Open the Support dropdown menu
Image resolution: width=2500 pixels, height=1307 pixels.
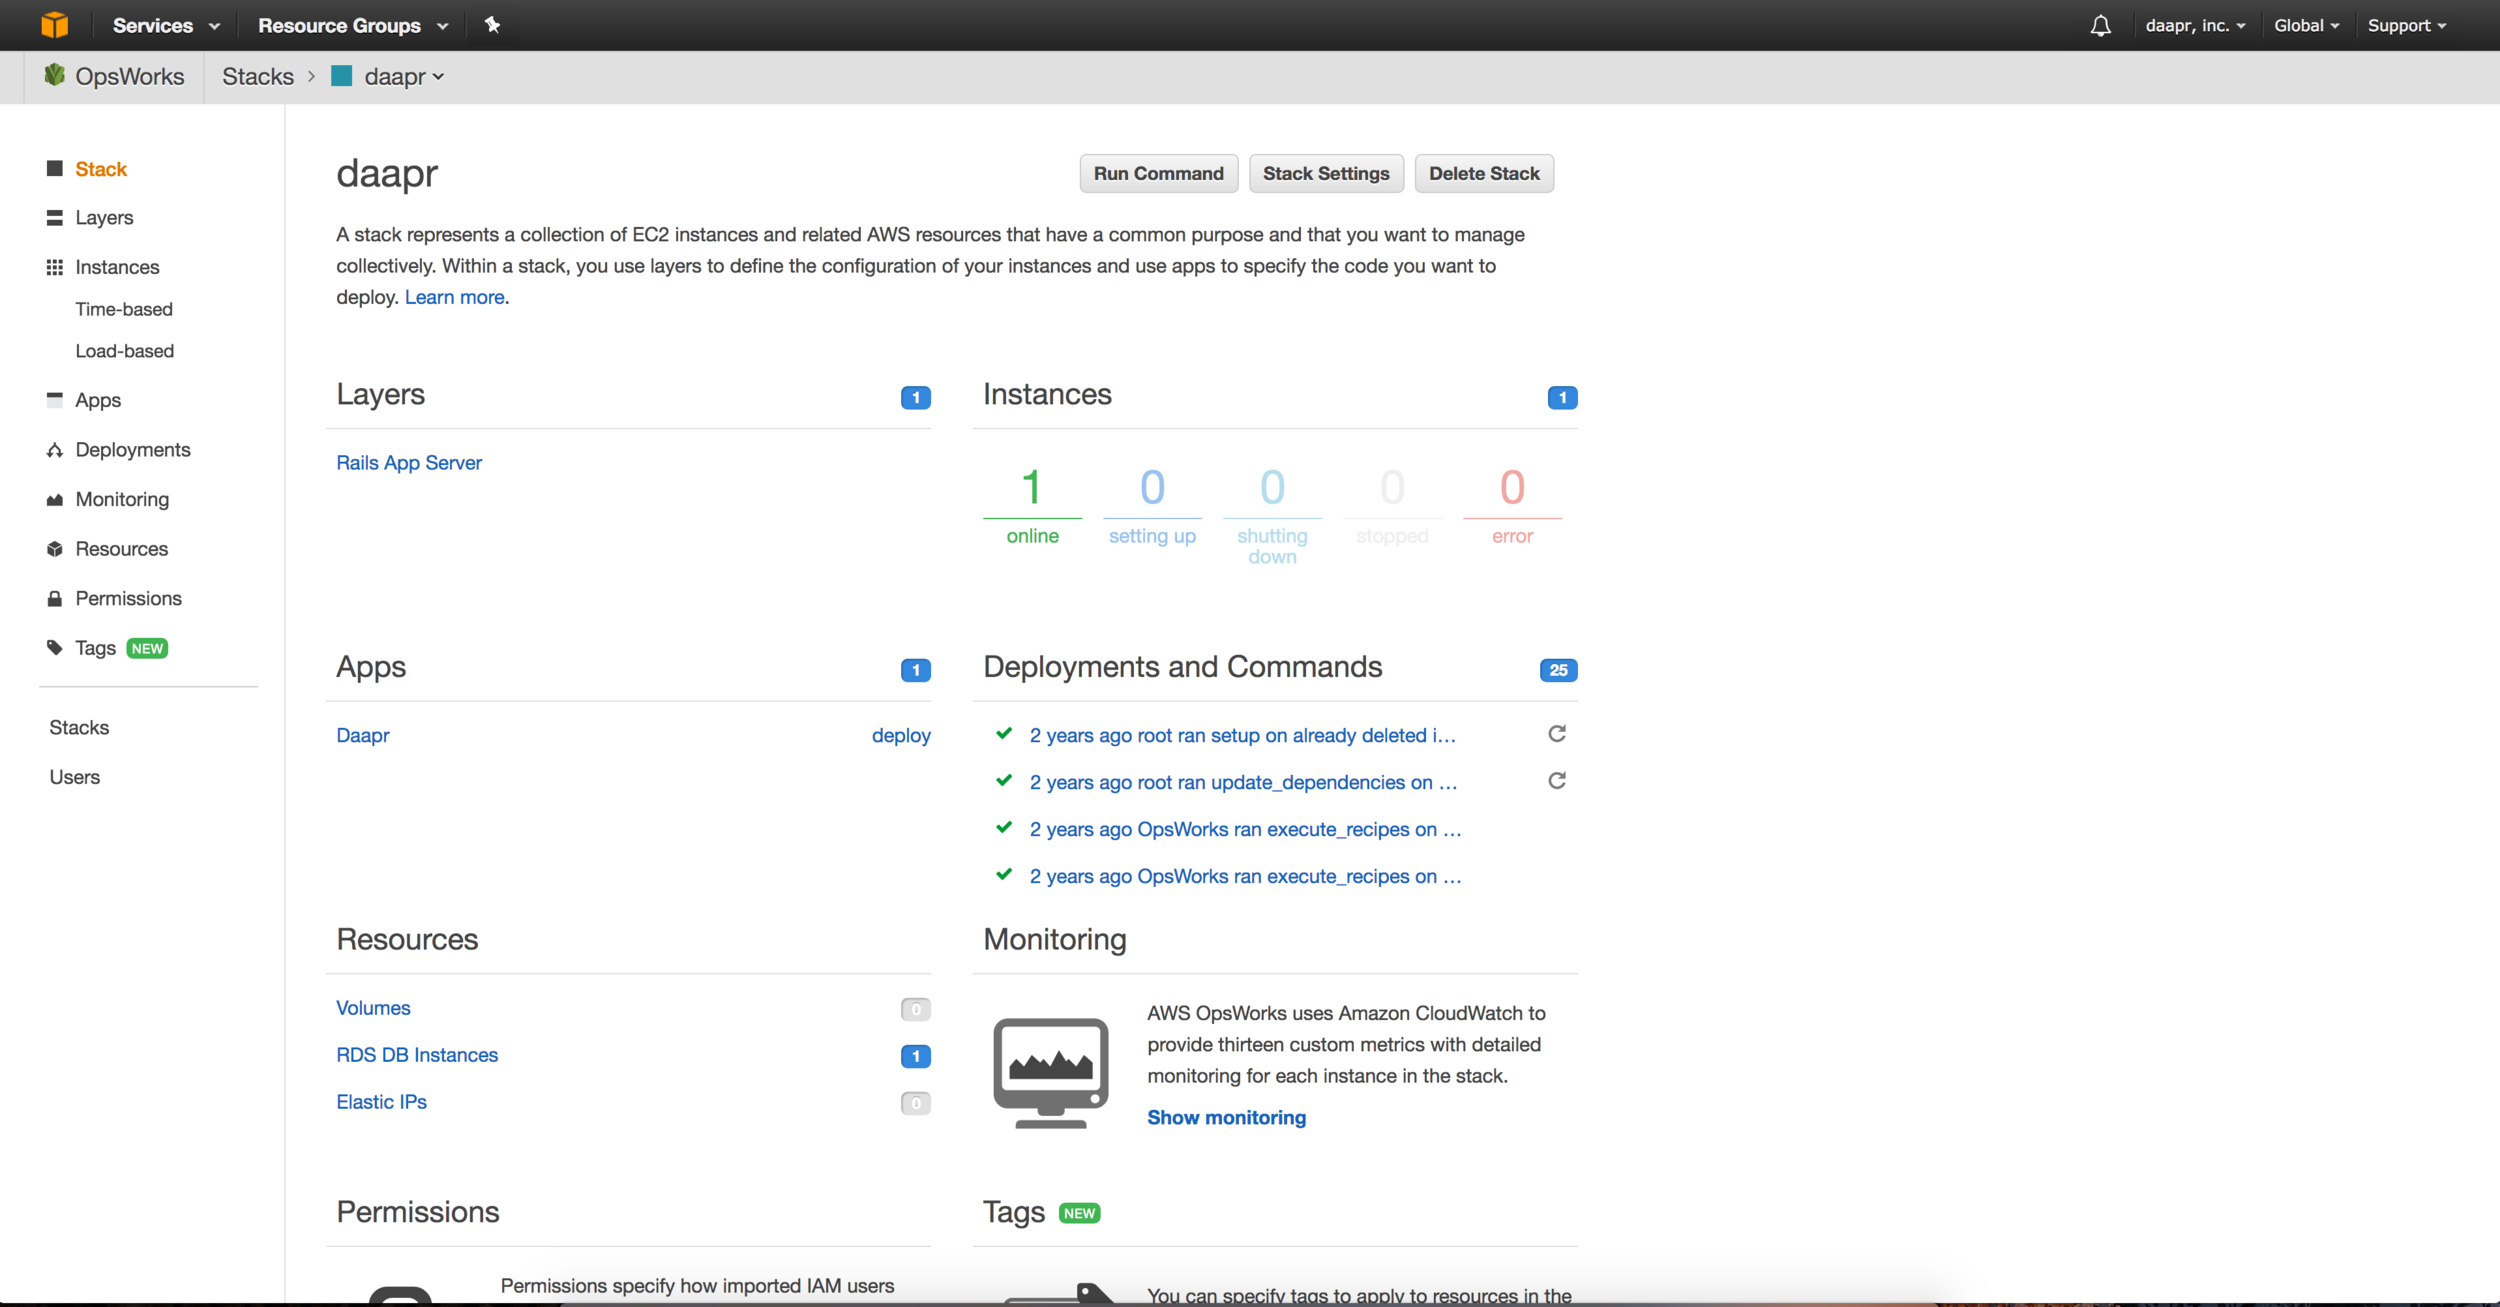click(2407, 26)
